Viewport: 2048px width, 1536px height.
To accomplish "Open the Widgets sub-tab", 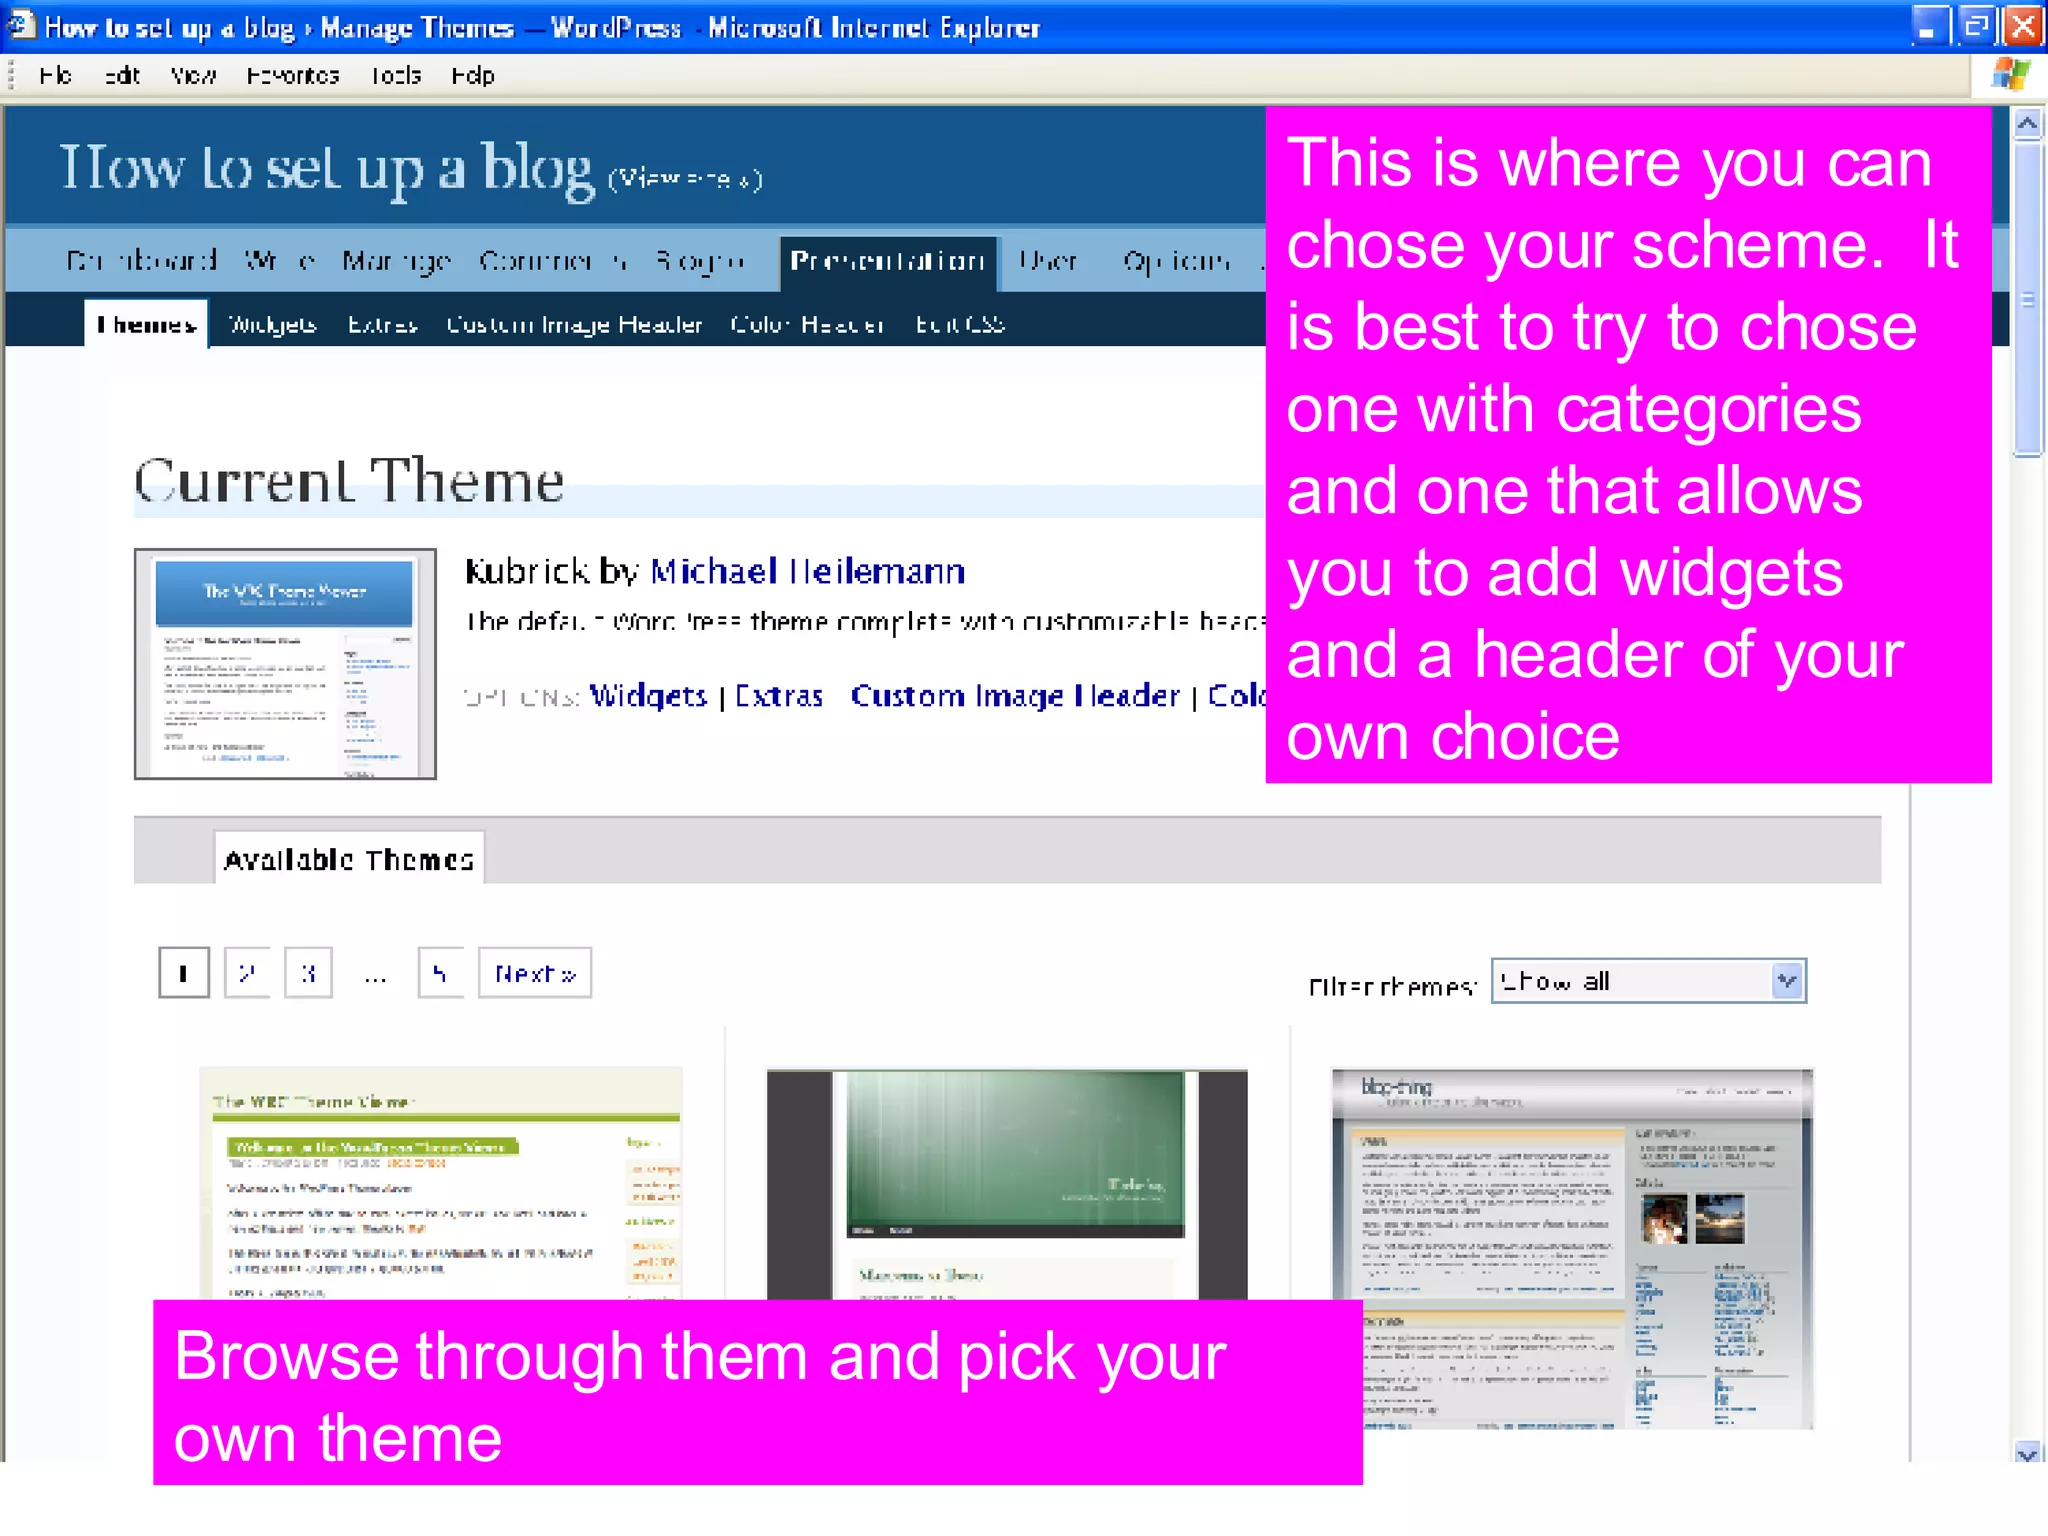I will (x=272, y=324).
